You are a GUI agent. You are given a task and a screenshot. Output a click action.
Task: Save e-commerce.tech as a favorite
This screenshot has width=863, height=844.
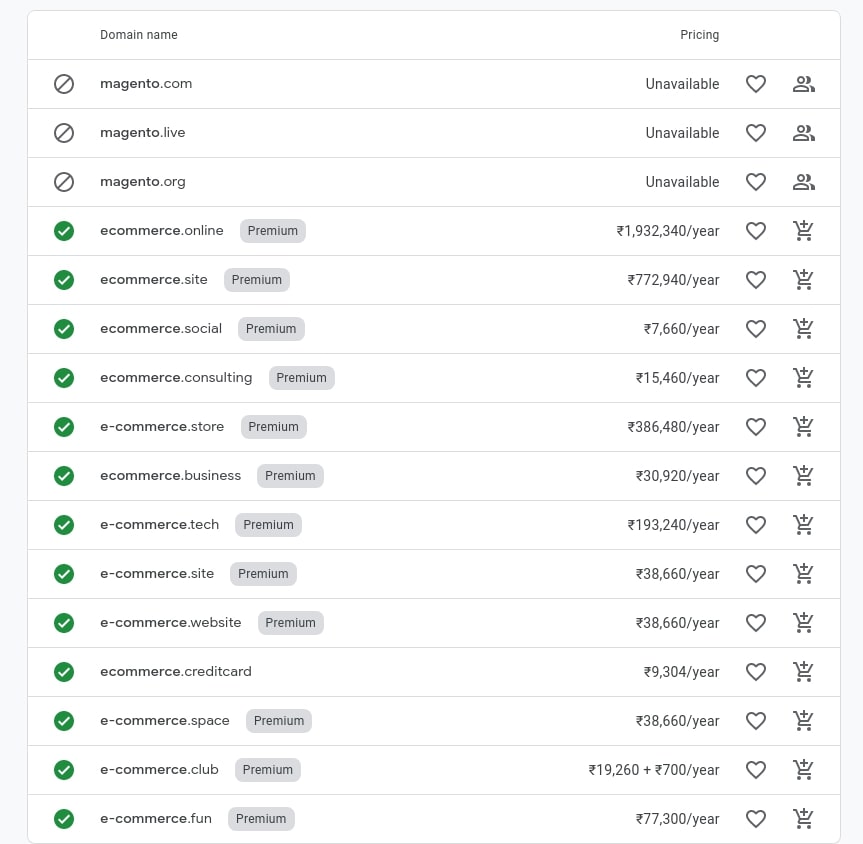(756, 525)
